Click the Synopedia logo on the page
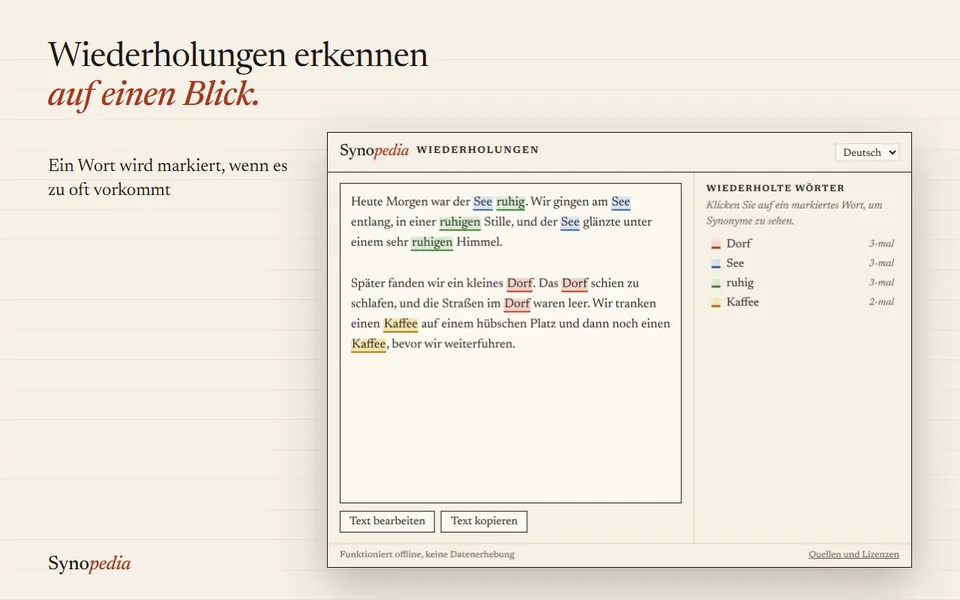960x600 pixels. point(89,563)
